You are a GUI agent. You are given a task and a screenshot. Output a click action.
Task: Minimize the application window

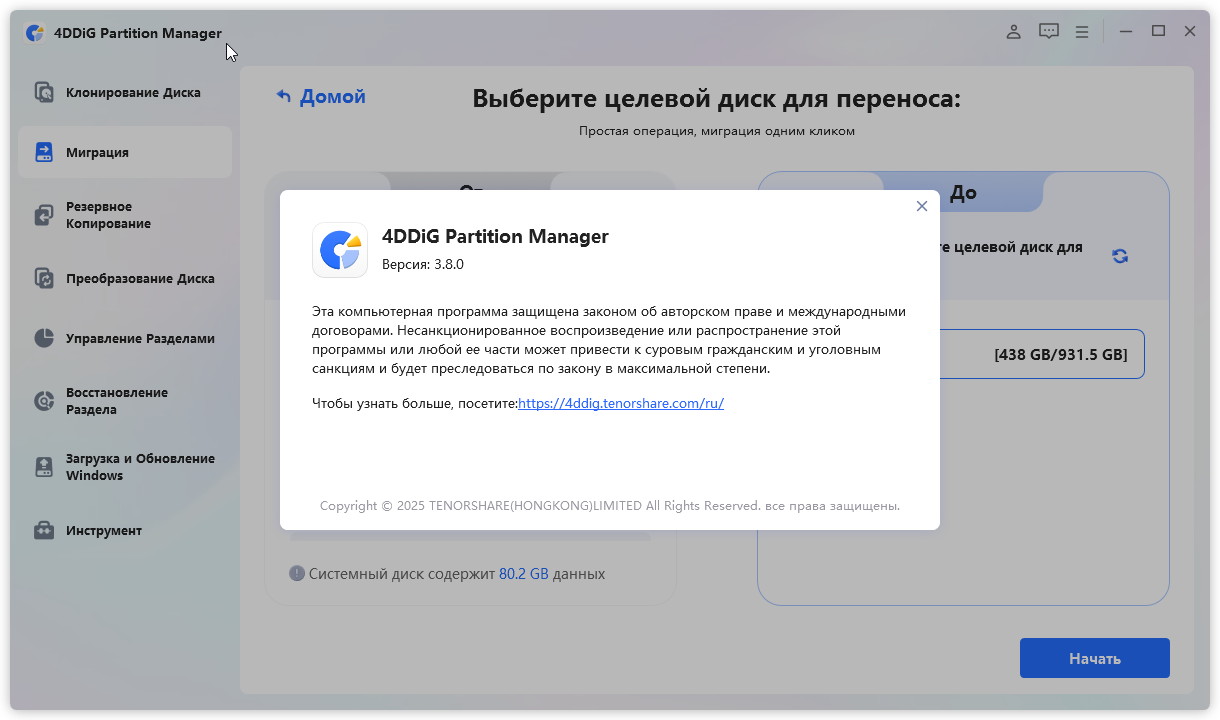pos(1125,31)
